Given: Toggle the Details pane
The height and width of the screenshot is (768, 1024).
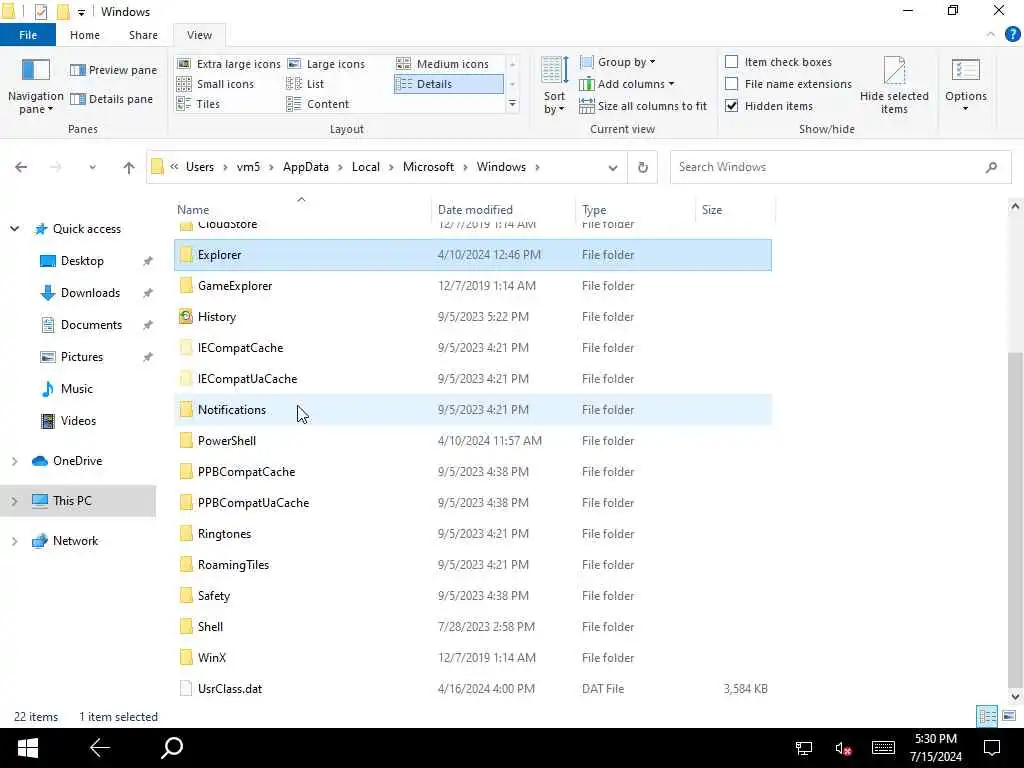Looking at the screenshot, I should pyautogui.click(x=112, y=99).
